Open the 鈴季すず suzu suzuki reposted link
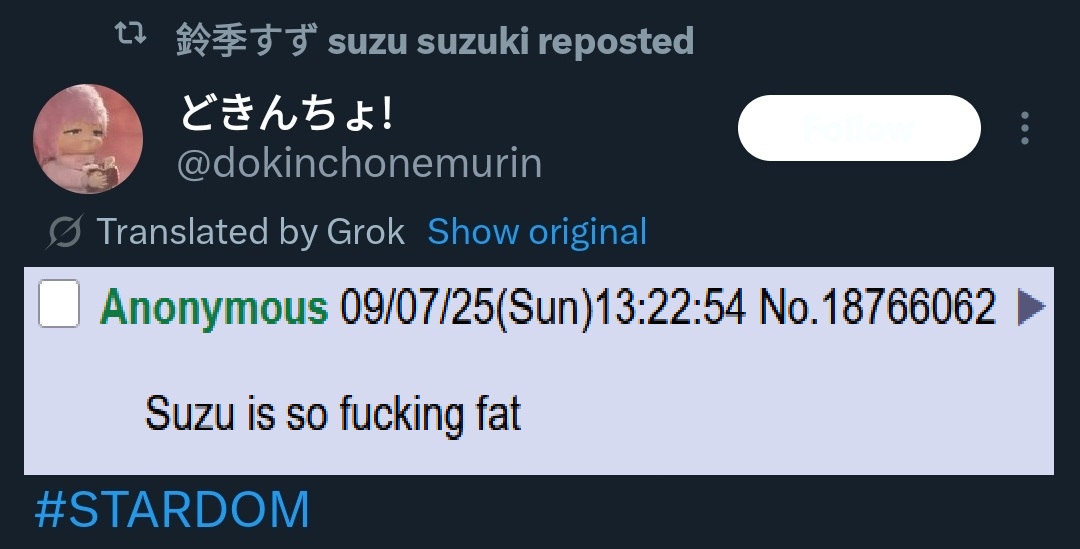Viewport: 1080px width, 549px height. coord(435,41)
